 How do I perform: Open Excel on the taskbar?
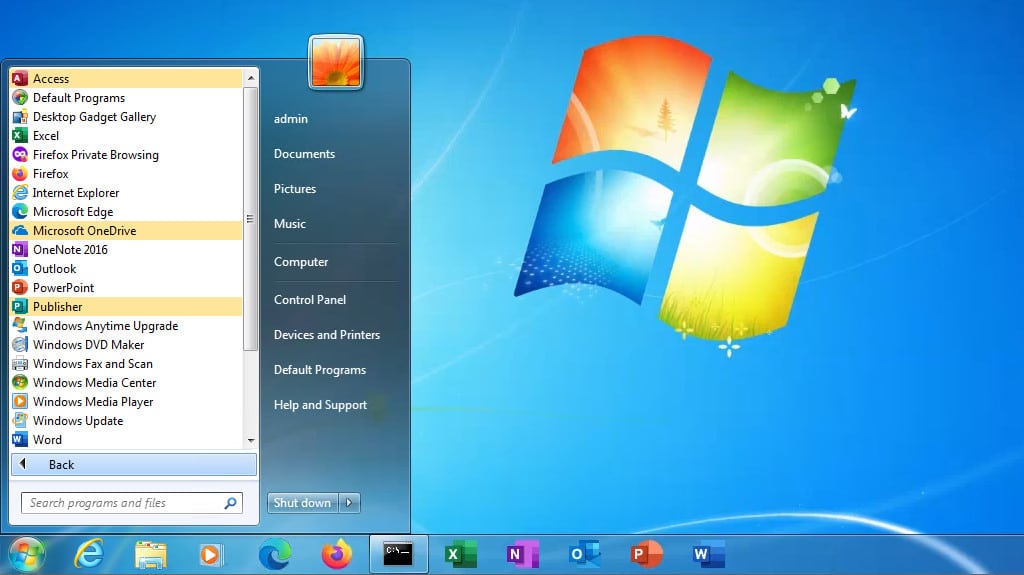click(460, 555)
